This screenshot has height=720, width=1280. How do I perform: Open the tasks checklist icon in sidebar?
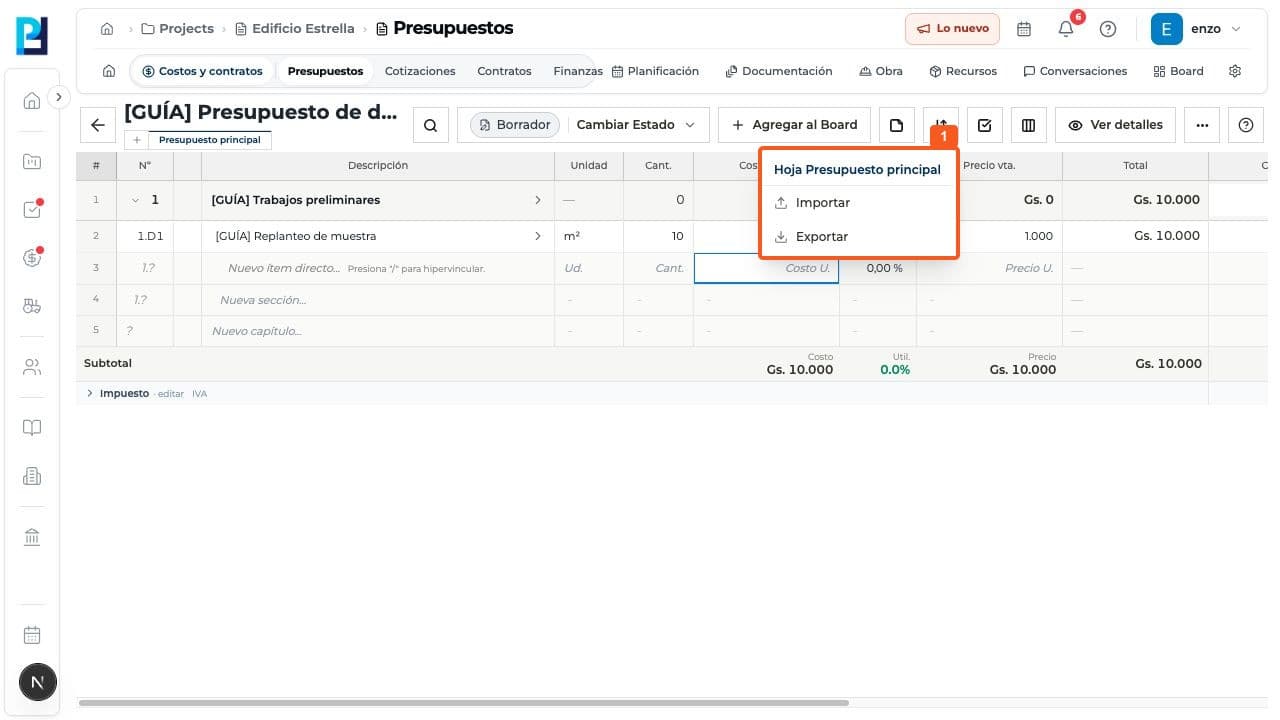[x=32, y=209]
